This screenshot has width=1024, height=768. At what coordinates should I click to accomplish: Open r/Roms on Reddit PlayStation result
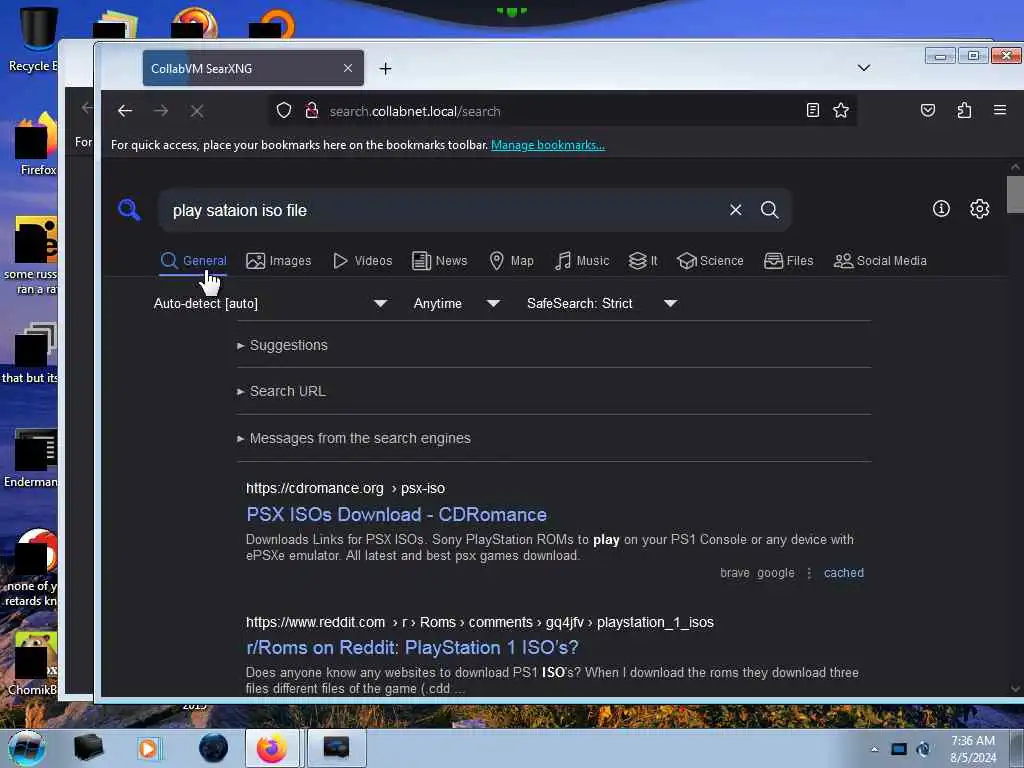412,647
